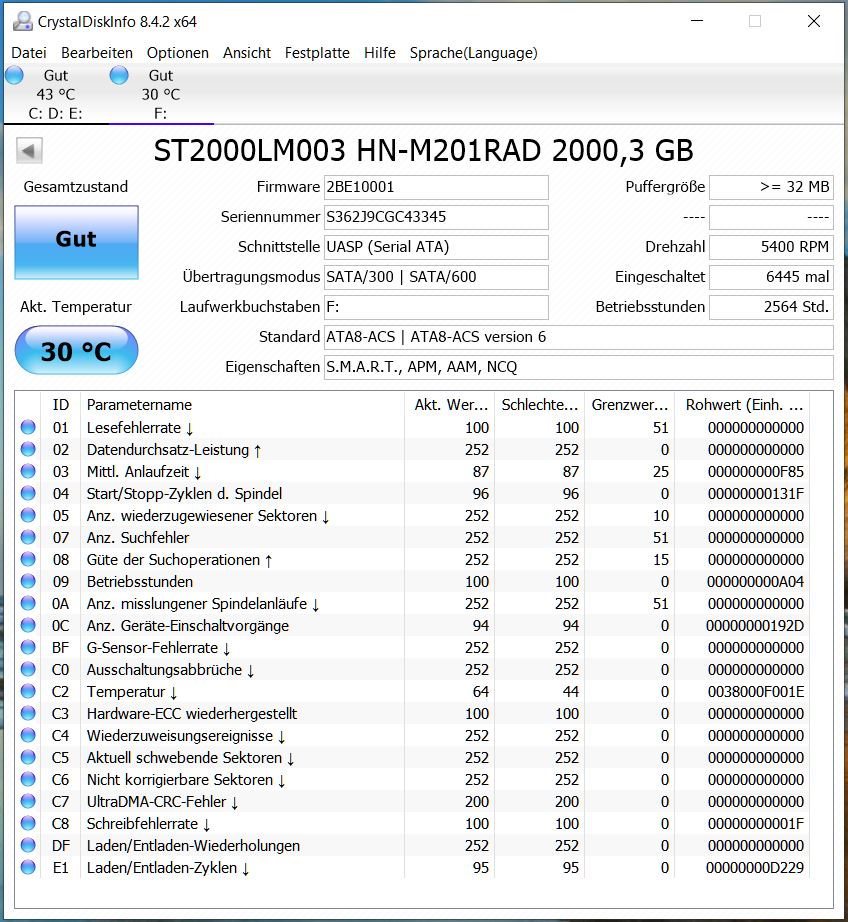Click the disk title ST2000LM003 HN-M201RAD 2000,3 GB
848x922 pixels.
[x=423, y=151]
